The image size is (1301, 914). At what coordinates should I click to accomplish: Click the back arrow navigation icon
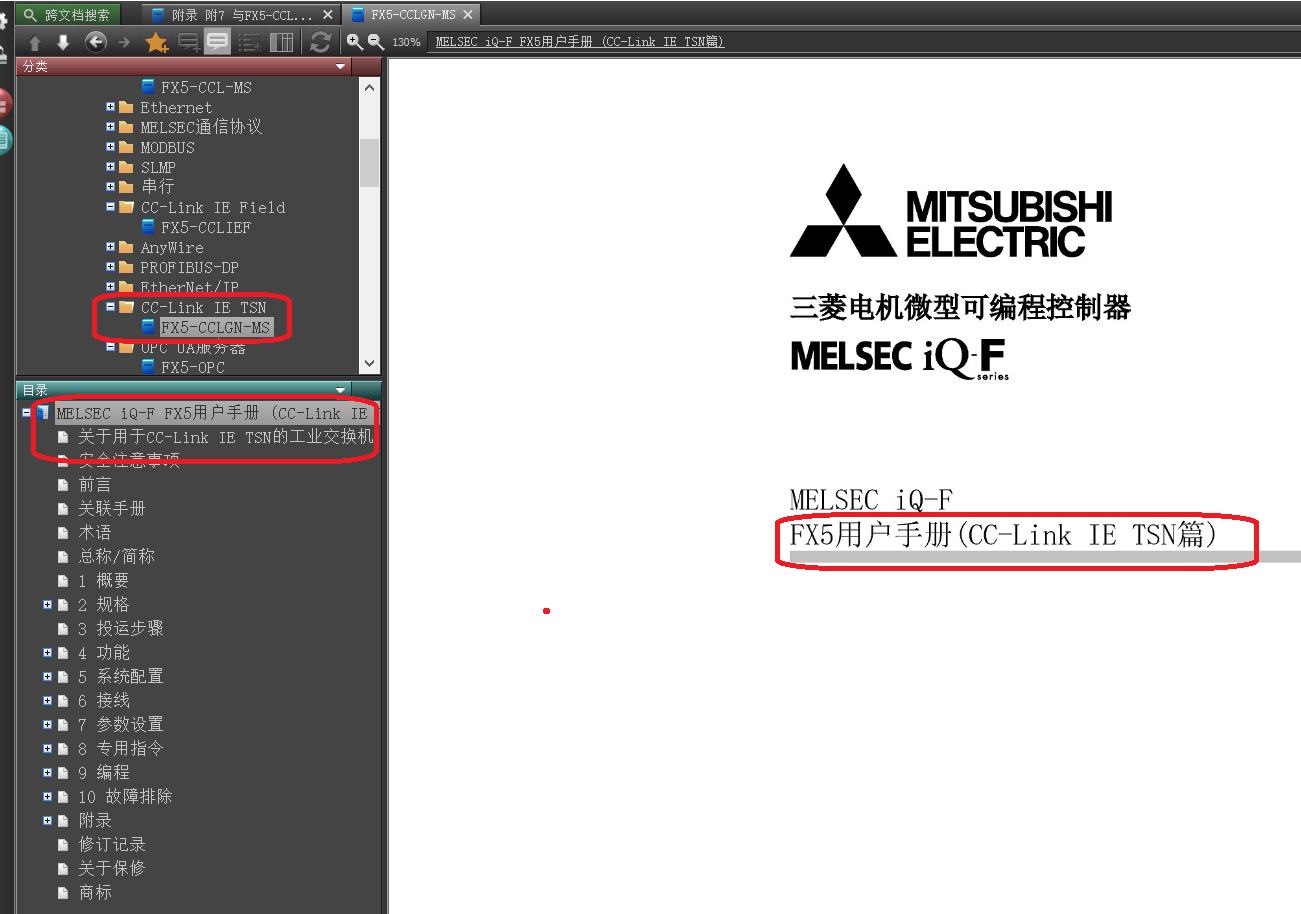coord(96,42)
